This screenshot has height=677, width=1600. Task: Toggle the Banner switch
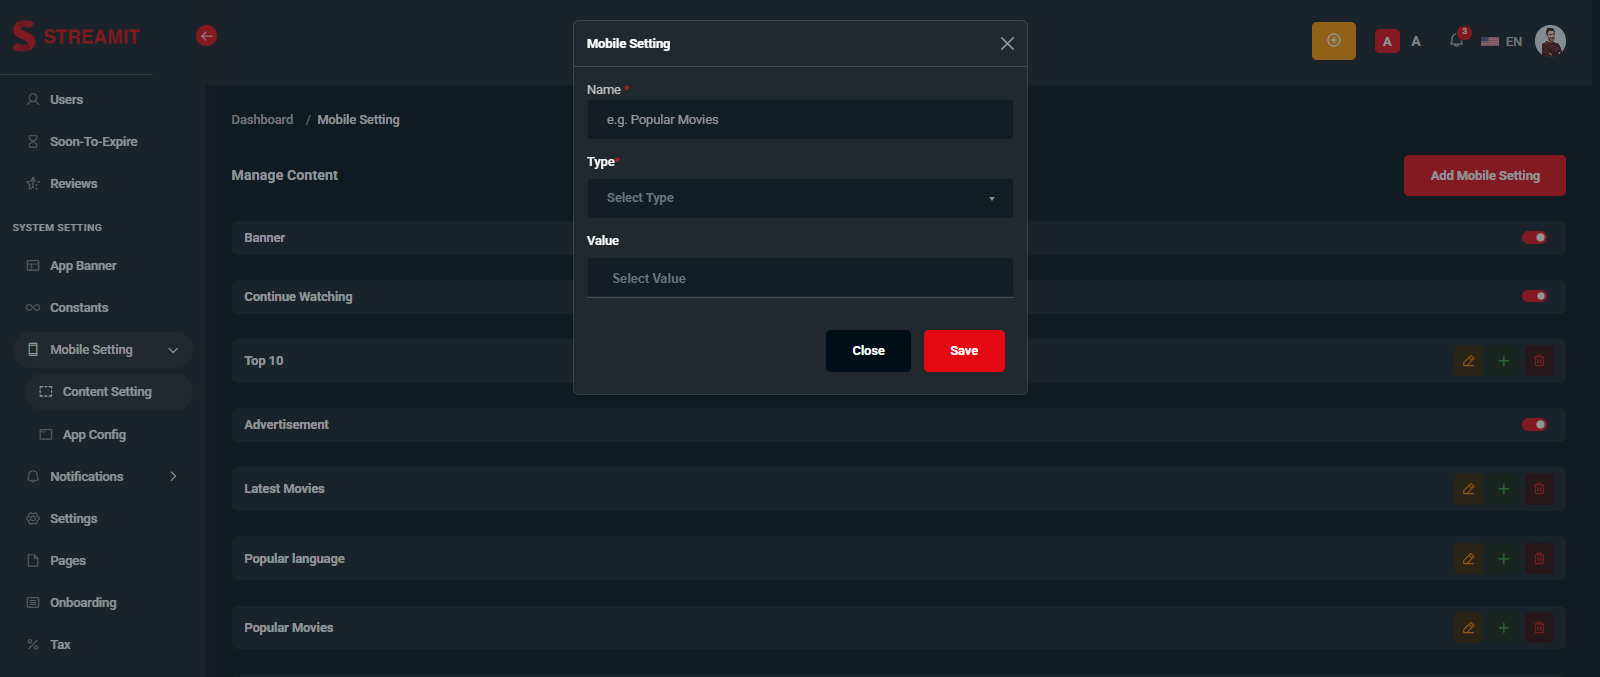(1534, 238)
